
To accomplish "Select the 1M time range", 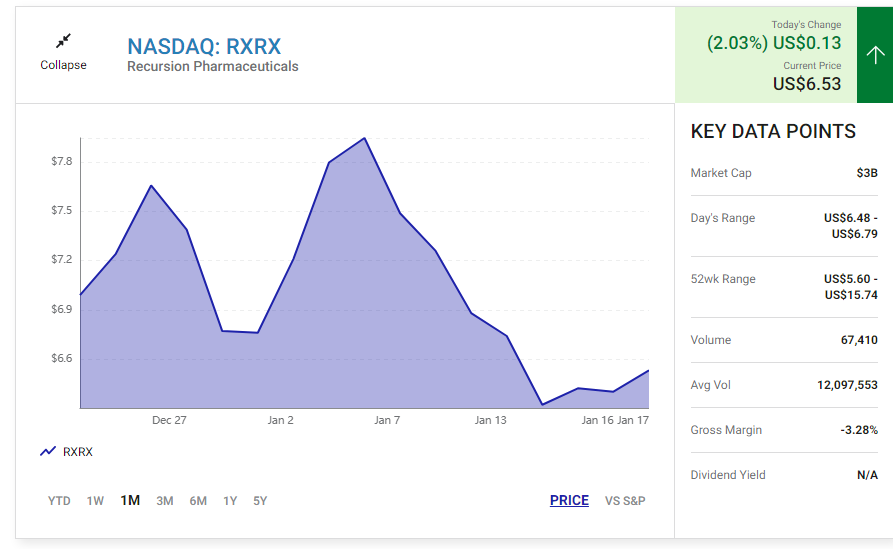I will pyautogui.click(x=130, y=501).
